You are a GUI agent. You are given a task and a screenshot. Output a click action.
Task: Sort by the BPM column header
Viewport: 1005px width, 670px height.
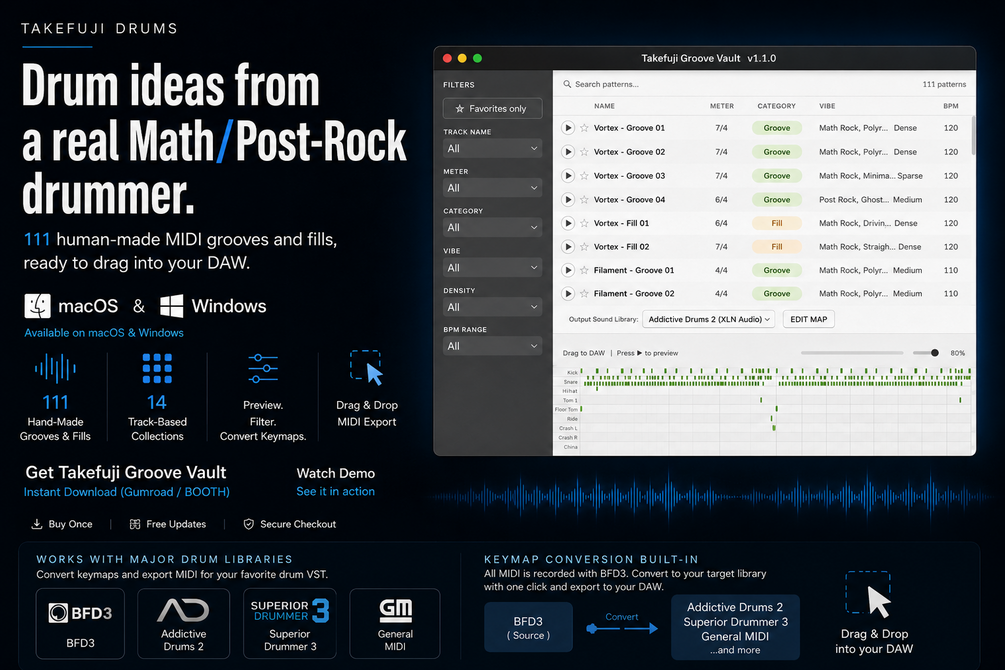(x=951, y=106)
